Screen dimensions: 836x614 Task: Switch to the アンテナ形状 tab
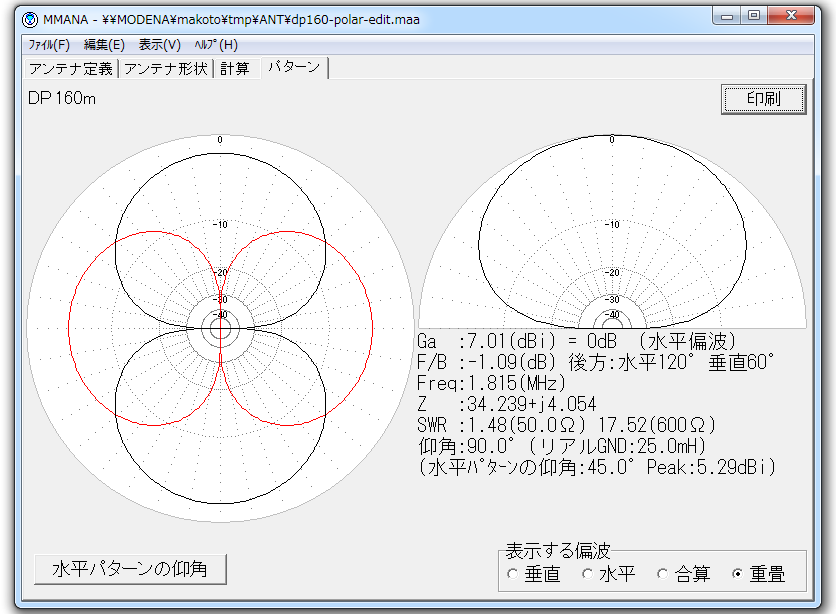[x=165, y=69]
